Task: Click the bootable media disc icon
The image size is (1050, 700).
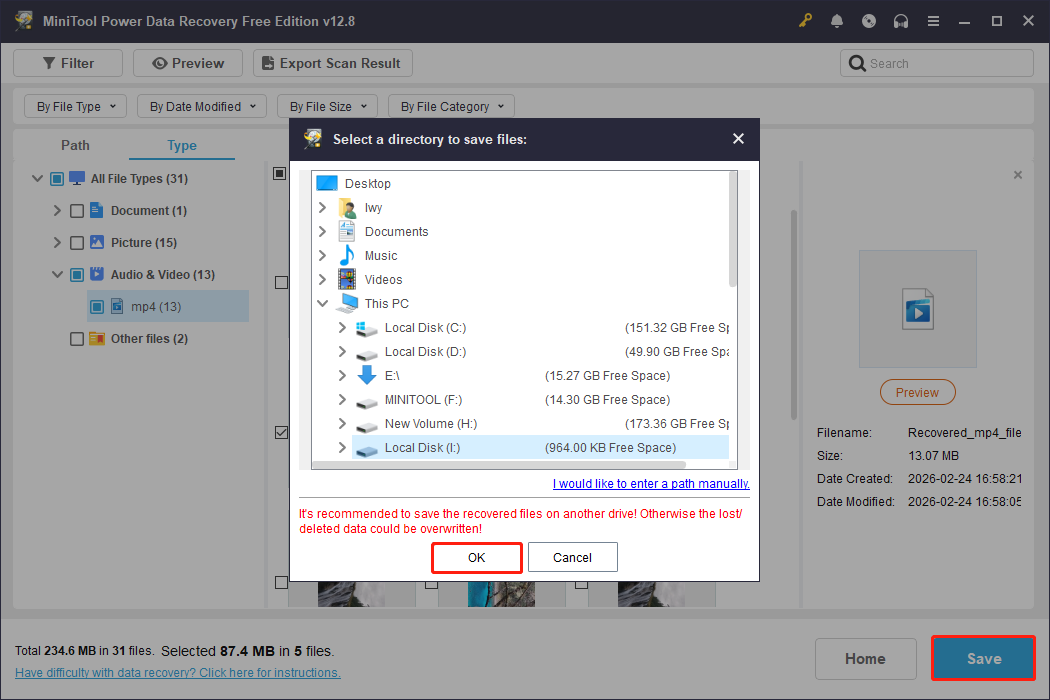Action: click(x=869, y=20)
